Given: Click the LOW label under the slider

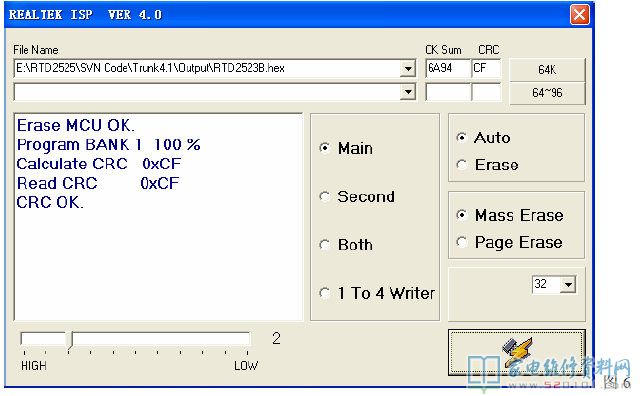Looking at the screenshot, I should click(246, 366).
